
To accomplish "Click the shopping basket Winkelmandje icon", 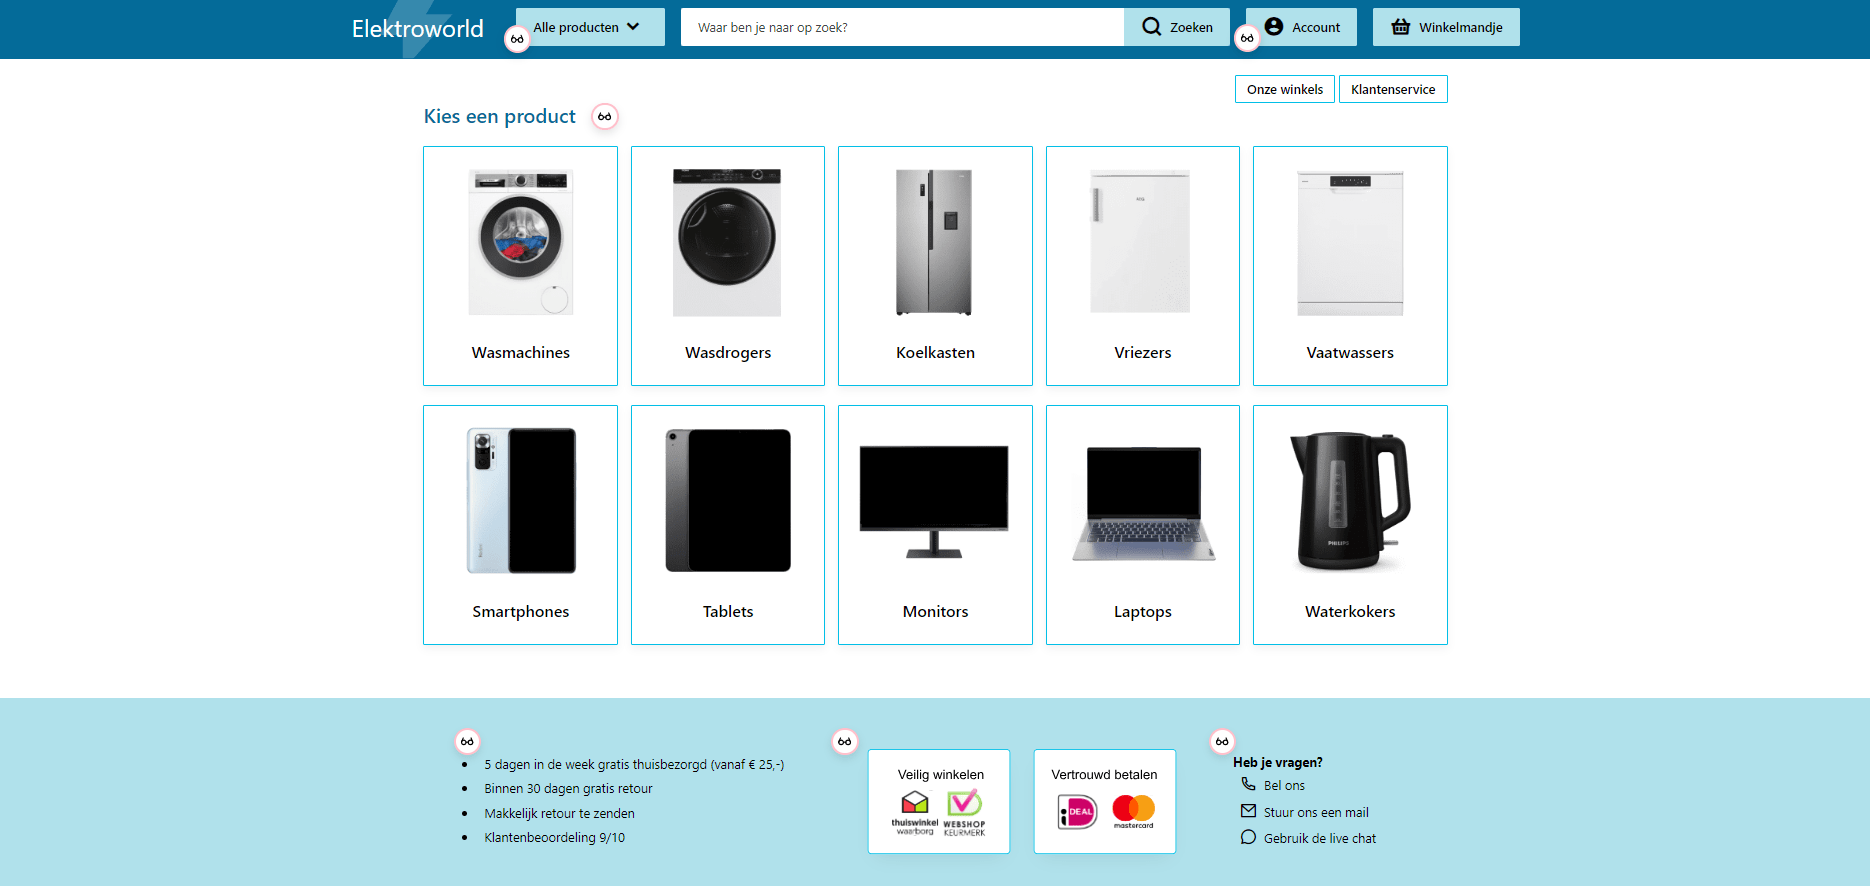I will tap(1400, 27).
